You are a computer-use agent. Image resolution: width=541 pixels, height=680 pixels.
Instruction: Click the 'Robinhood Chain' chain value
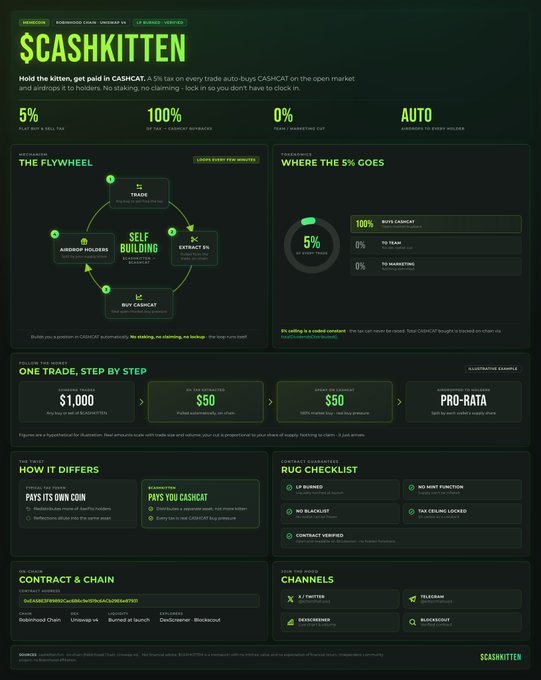[40, 620]
